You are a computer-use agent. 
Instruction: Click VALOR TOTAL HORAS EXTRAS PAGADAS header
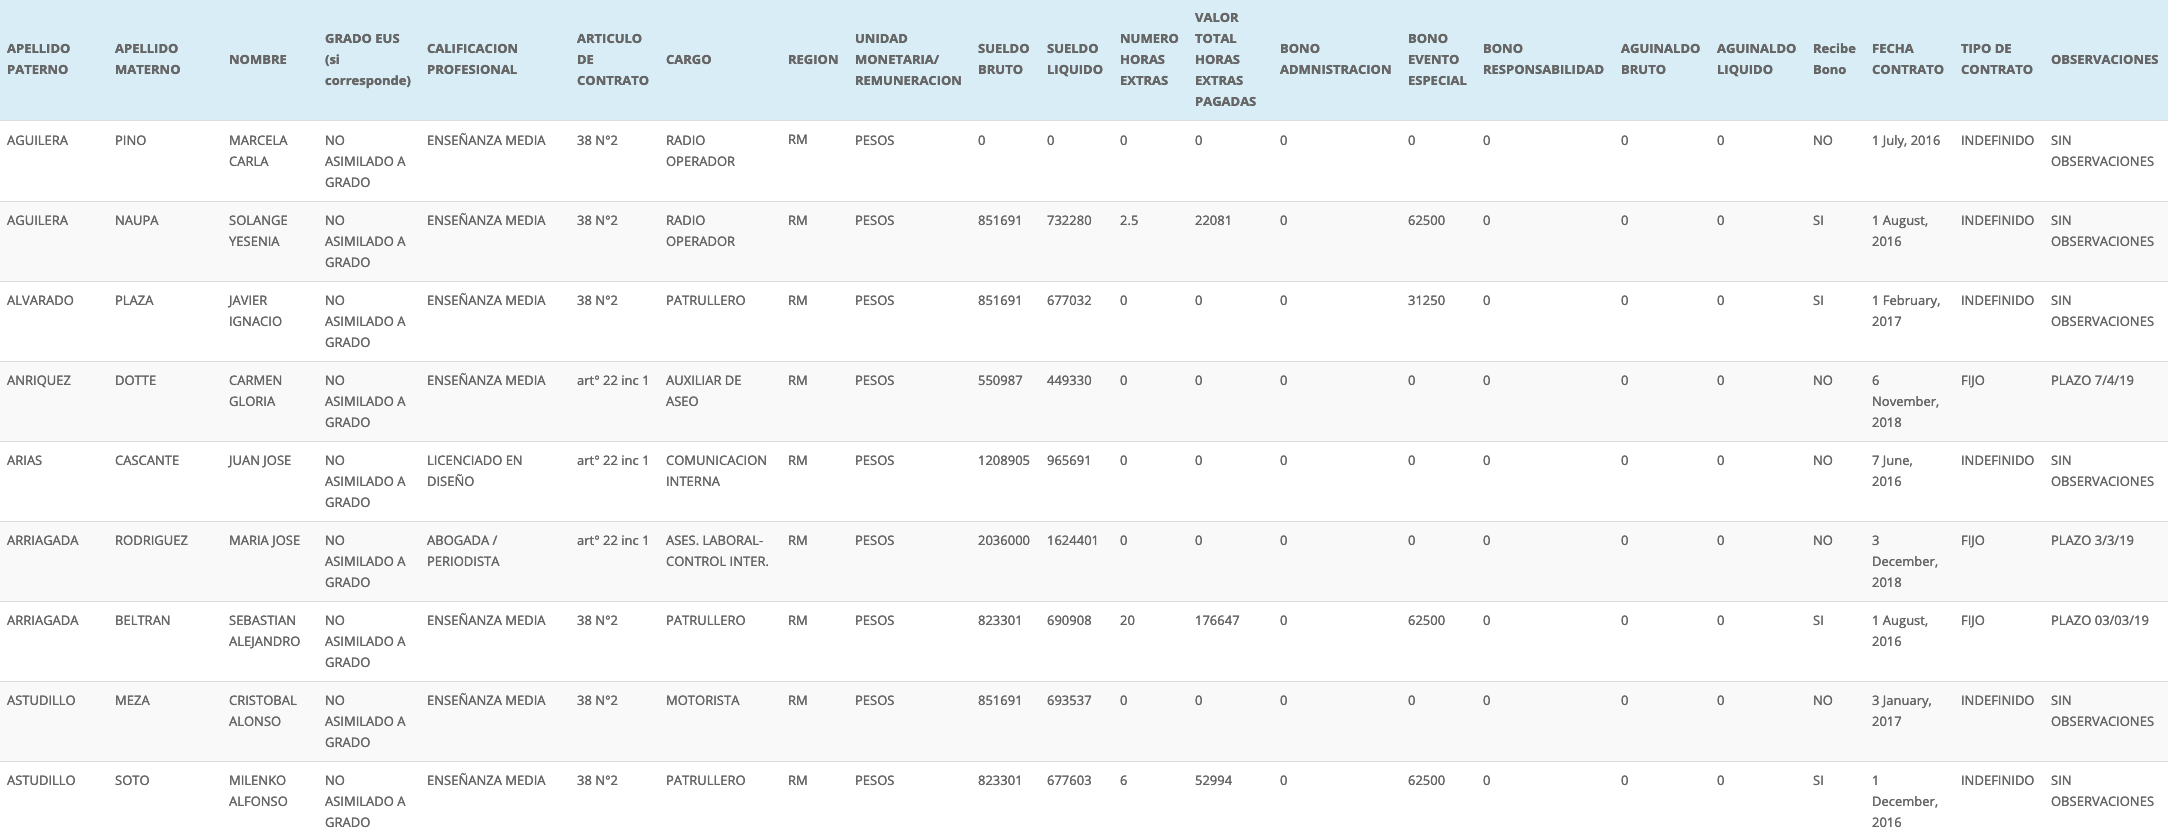[1225, 59]
